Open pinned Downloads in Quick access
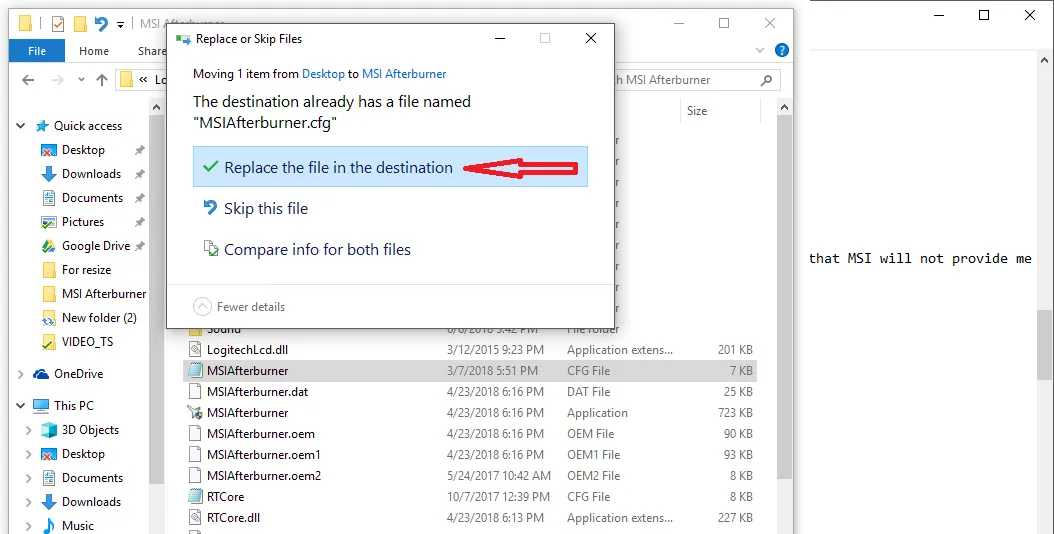 click(x=91, y=174)
